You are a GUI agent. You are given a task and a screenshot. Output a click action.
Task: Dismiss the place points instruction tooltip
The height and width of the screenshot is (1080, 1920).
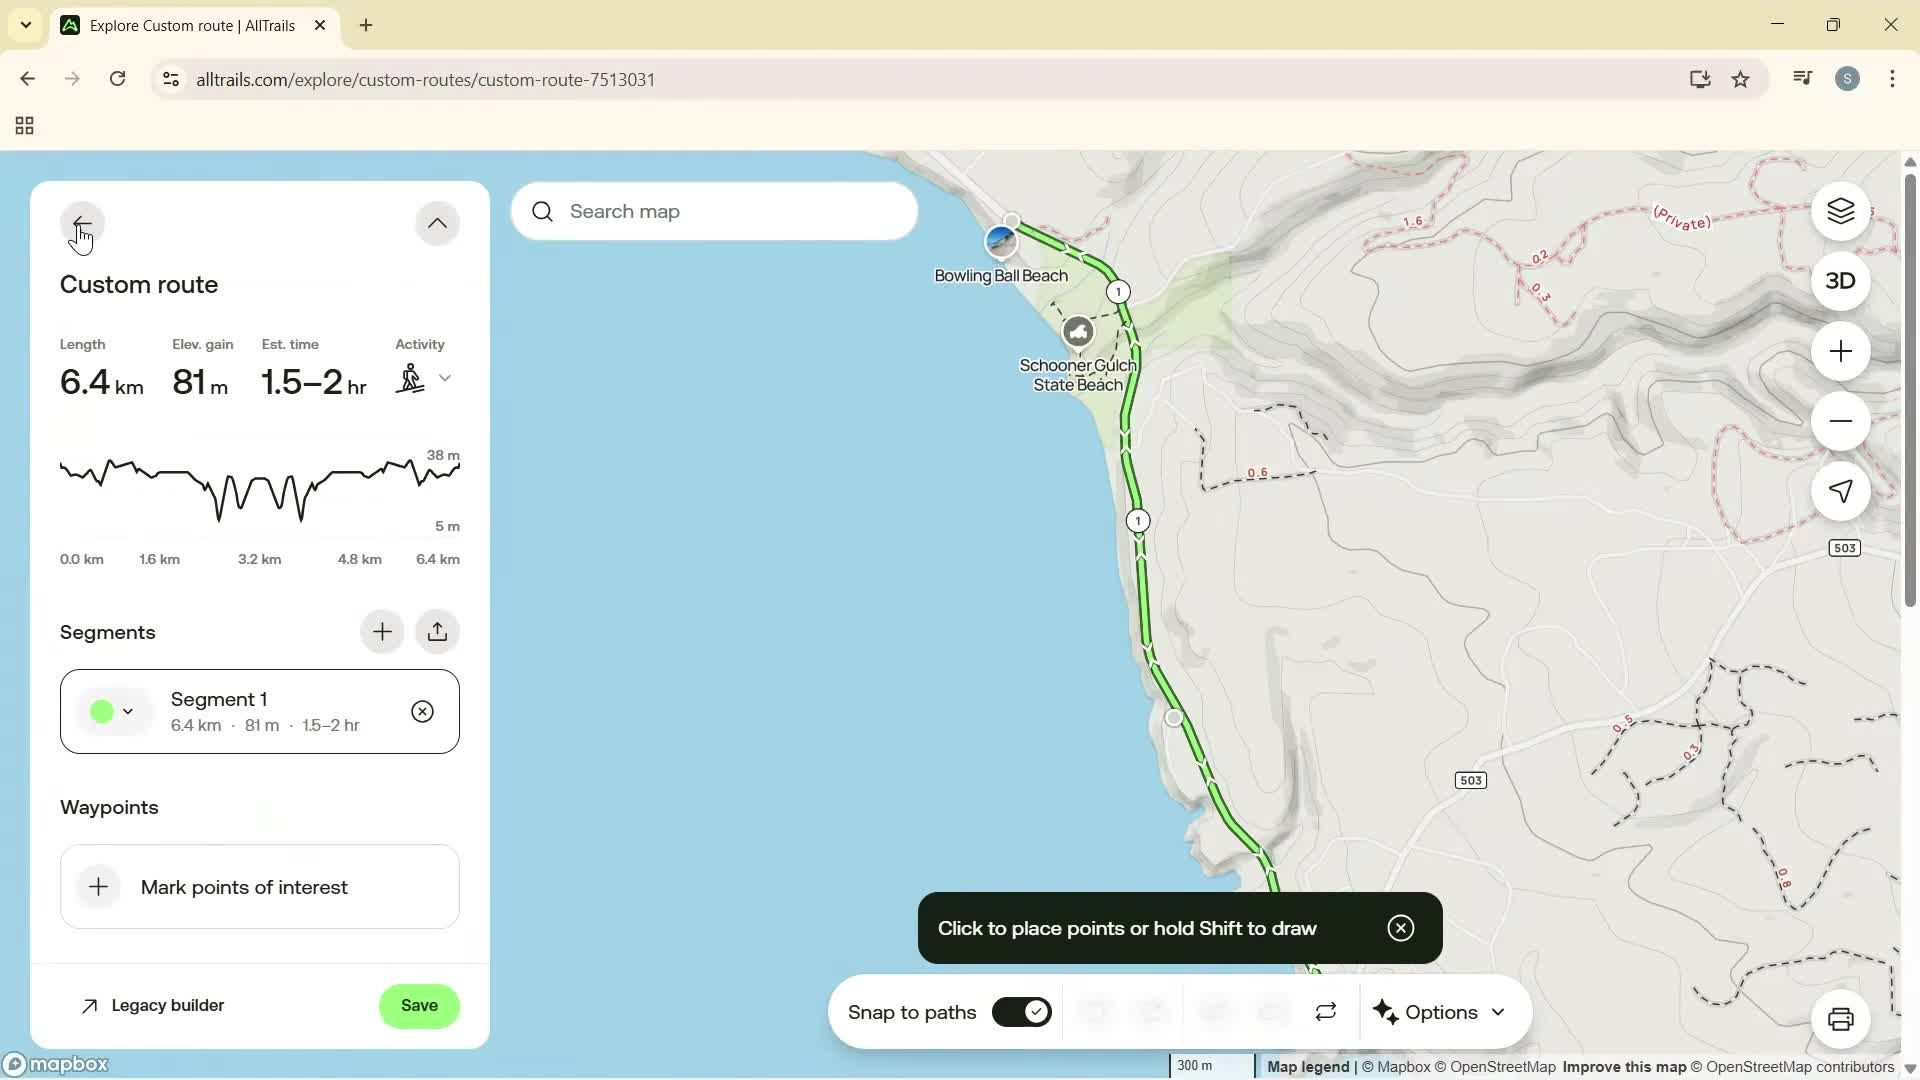click(1400, 928)
